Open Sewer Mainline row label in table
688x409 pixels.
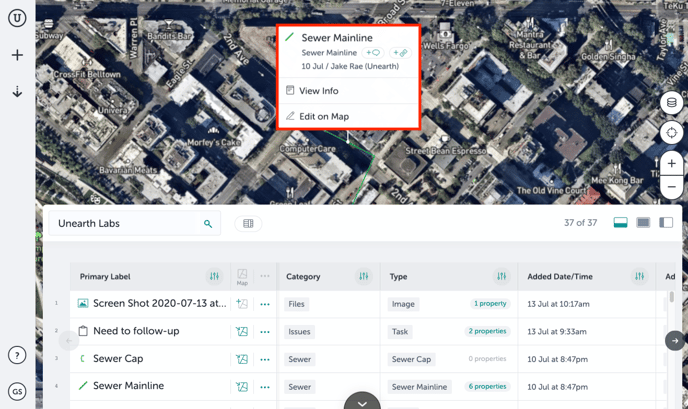click(129, 386)
